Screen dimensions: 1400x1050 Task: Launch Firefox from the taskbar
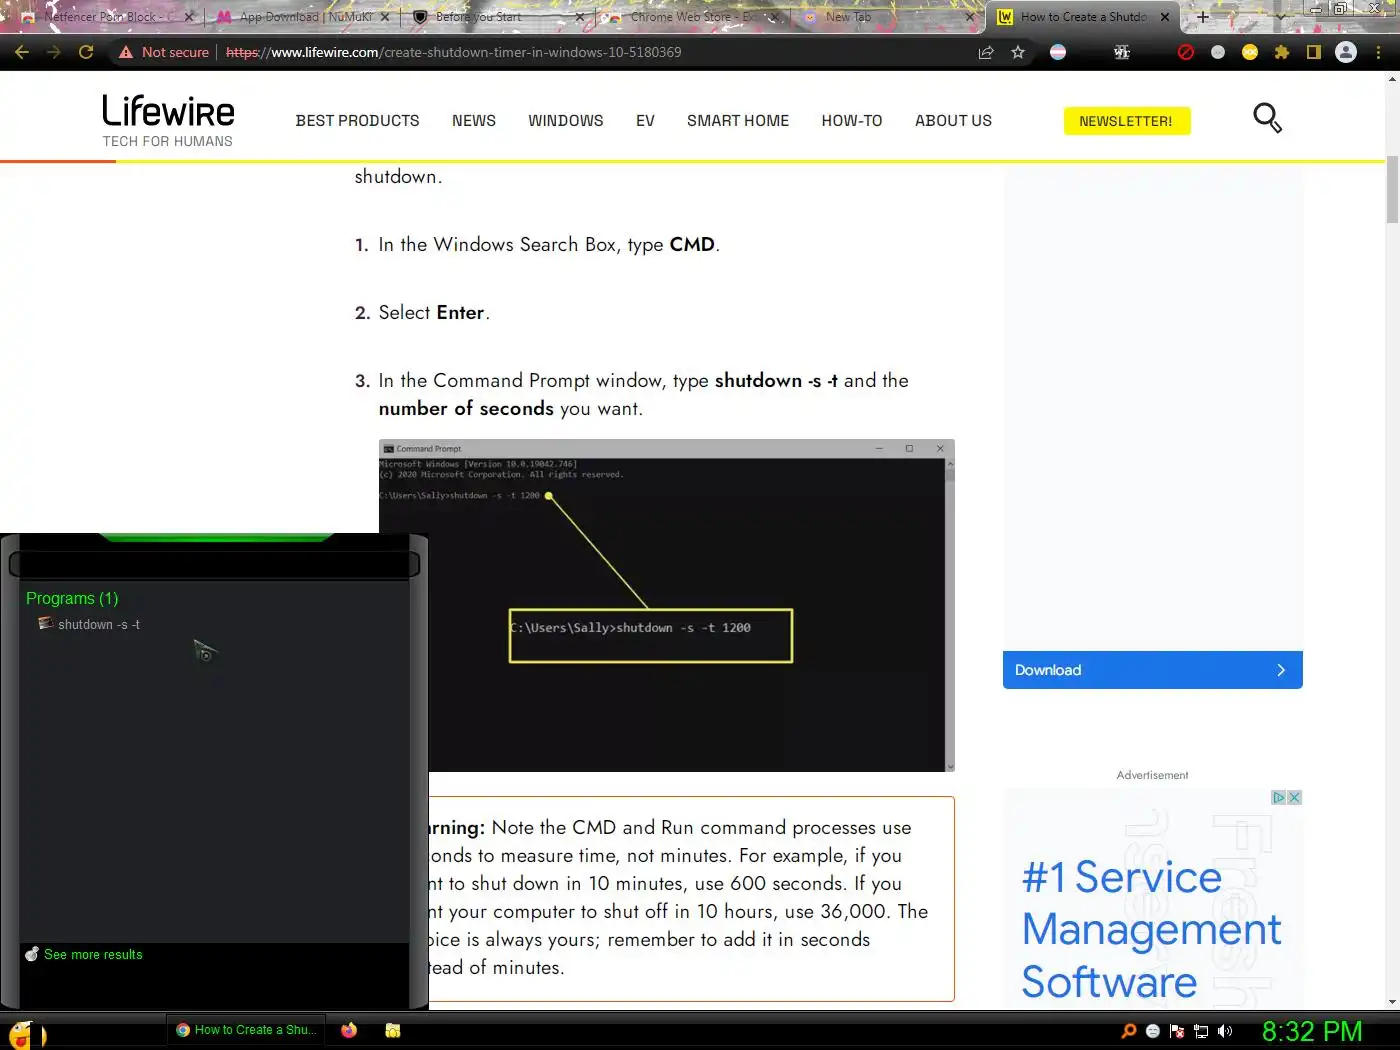(x=349, y=1030)
